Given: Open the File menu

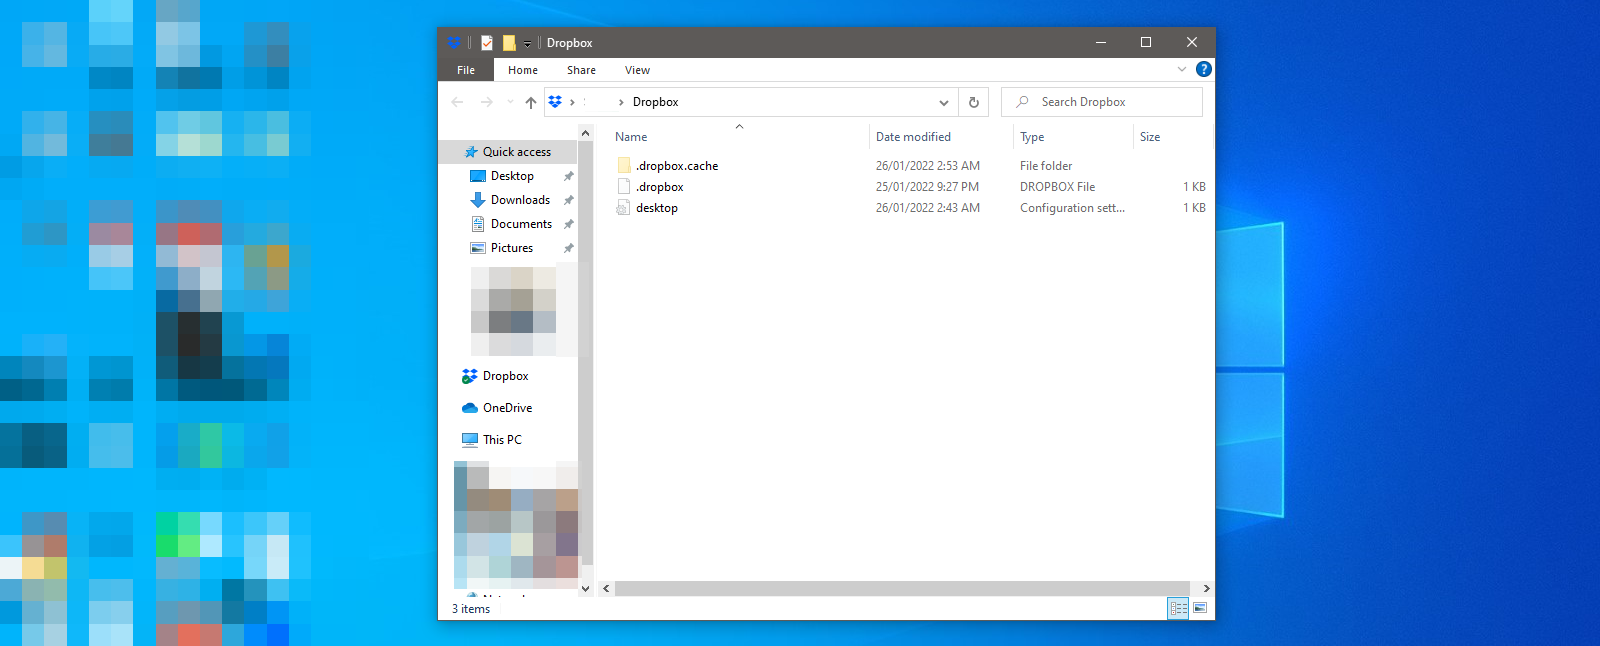Looking at the screenshot, I should [x=466, y=70].
